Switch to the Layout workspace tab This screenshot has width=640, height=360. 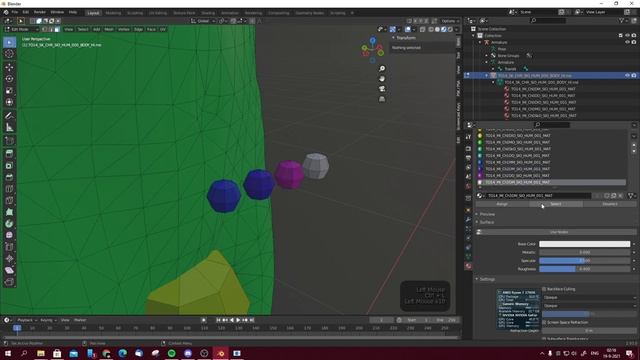pos(93,13)
